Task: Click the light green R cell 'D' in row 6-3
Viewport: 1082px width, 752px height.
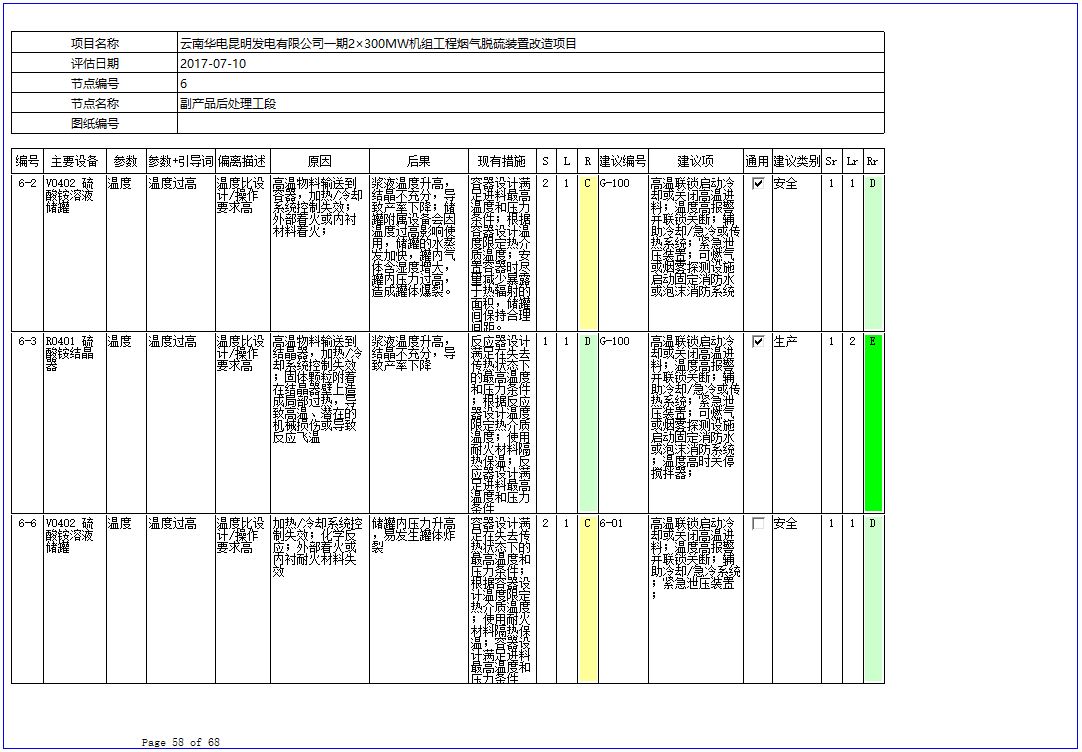Action: [x=587, y=423]
